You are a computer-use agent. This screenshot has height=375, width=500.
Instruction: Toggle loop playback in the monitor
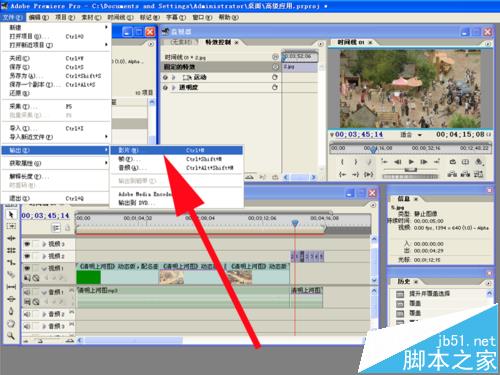tap(452, 162)
